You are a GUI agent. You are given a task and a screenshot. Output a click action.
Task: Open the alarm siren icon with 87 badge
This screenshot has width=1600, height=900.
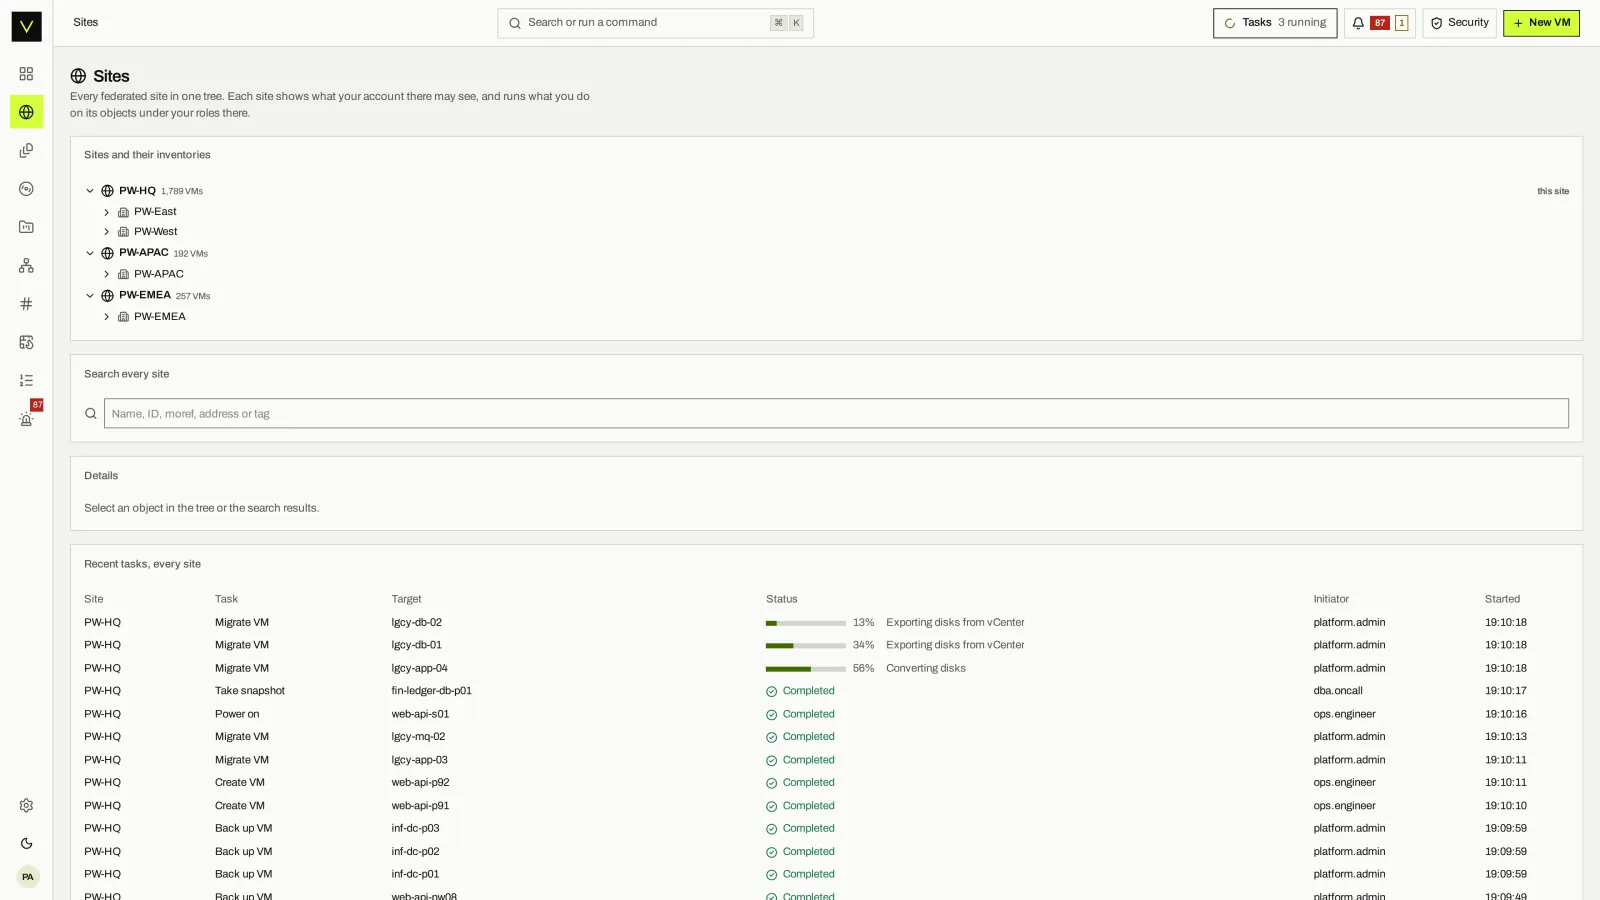[x=26, y=419]
